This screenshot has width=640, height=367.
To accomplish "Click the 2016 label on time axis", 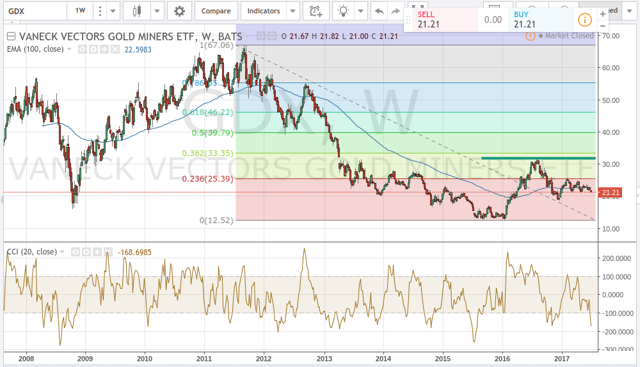I will point(502,358).
